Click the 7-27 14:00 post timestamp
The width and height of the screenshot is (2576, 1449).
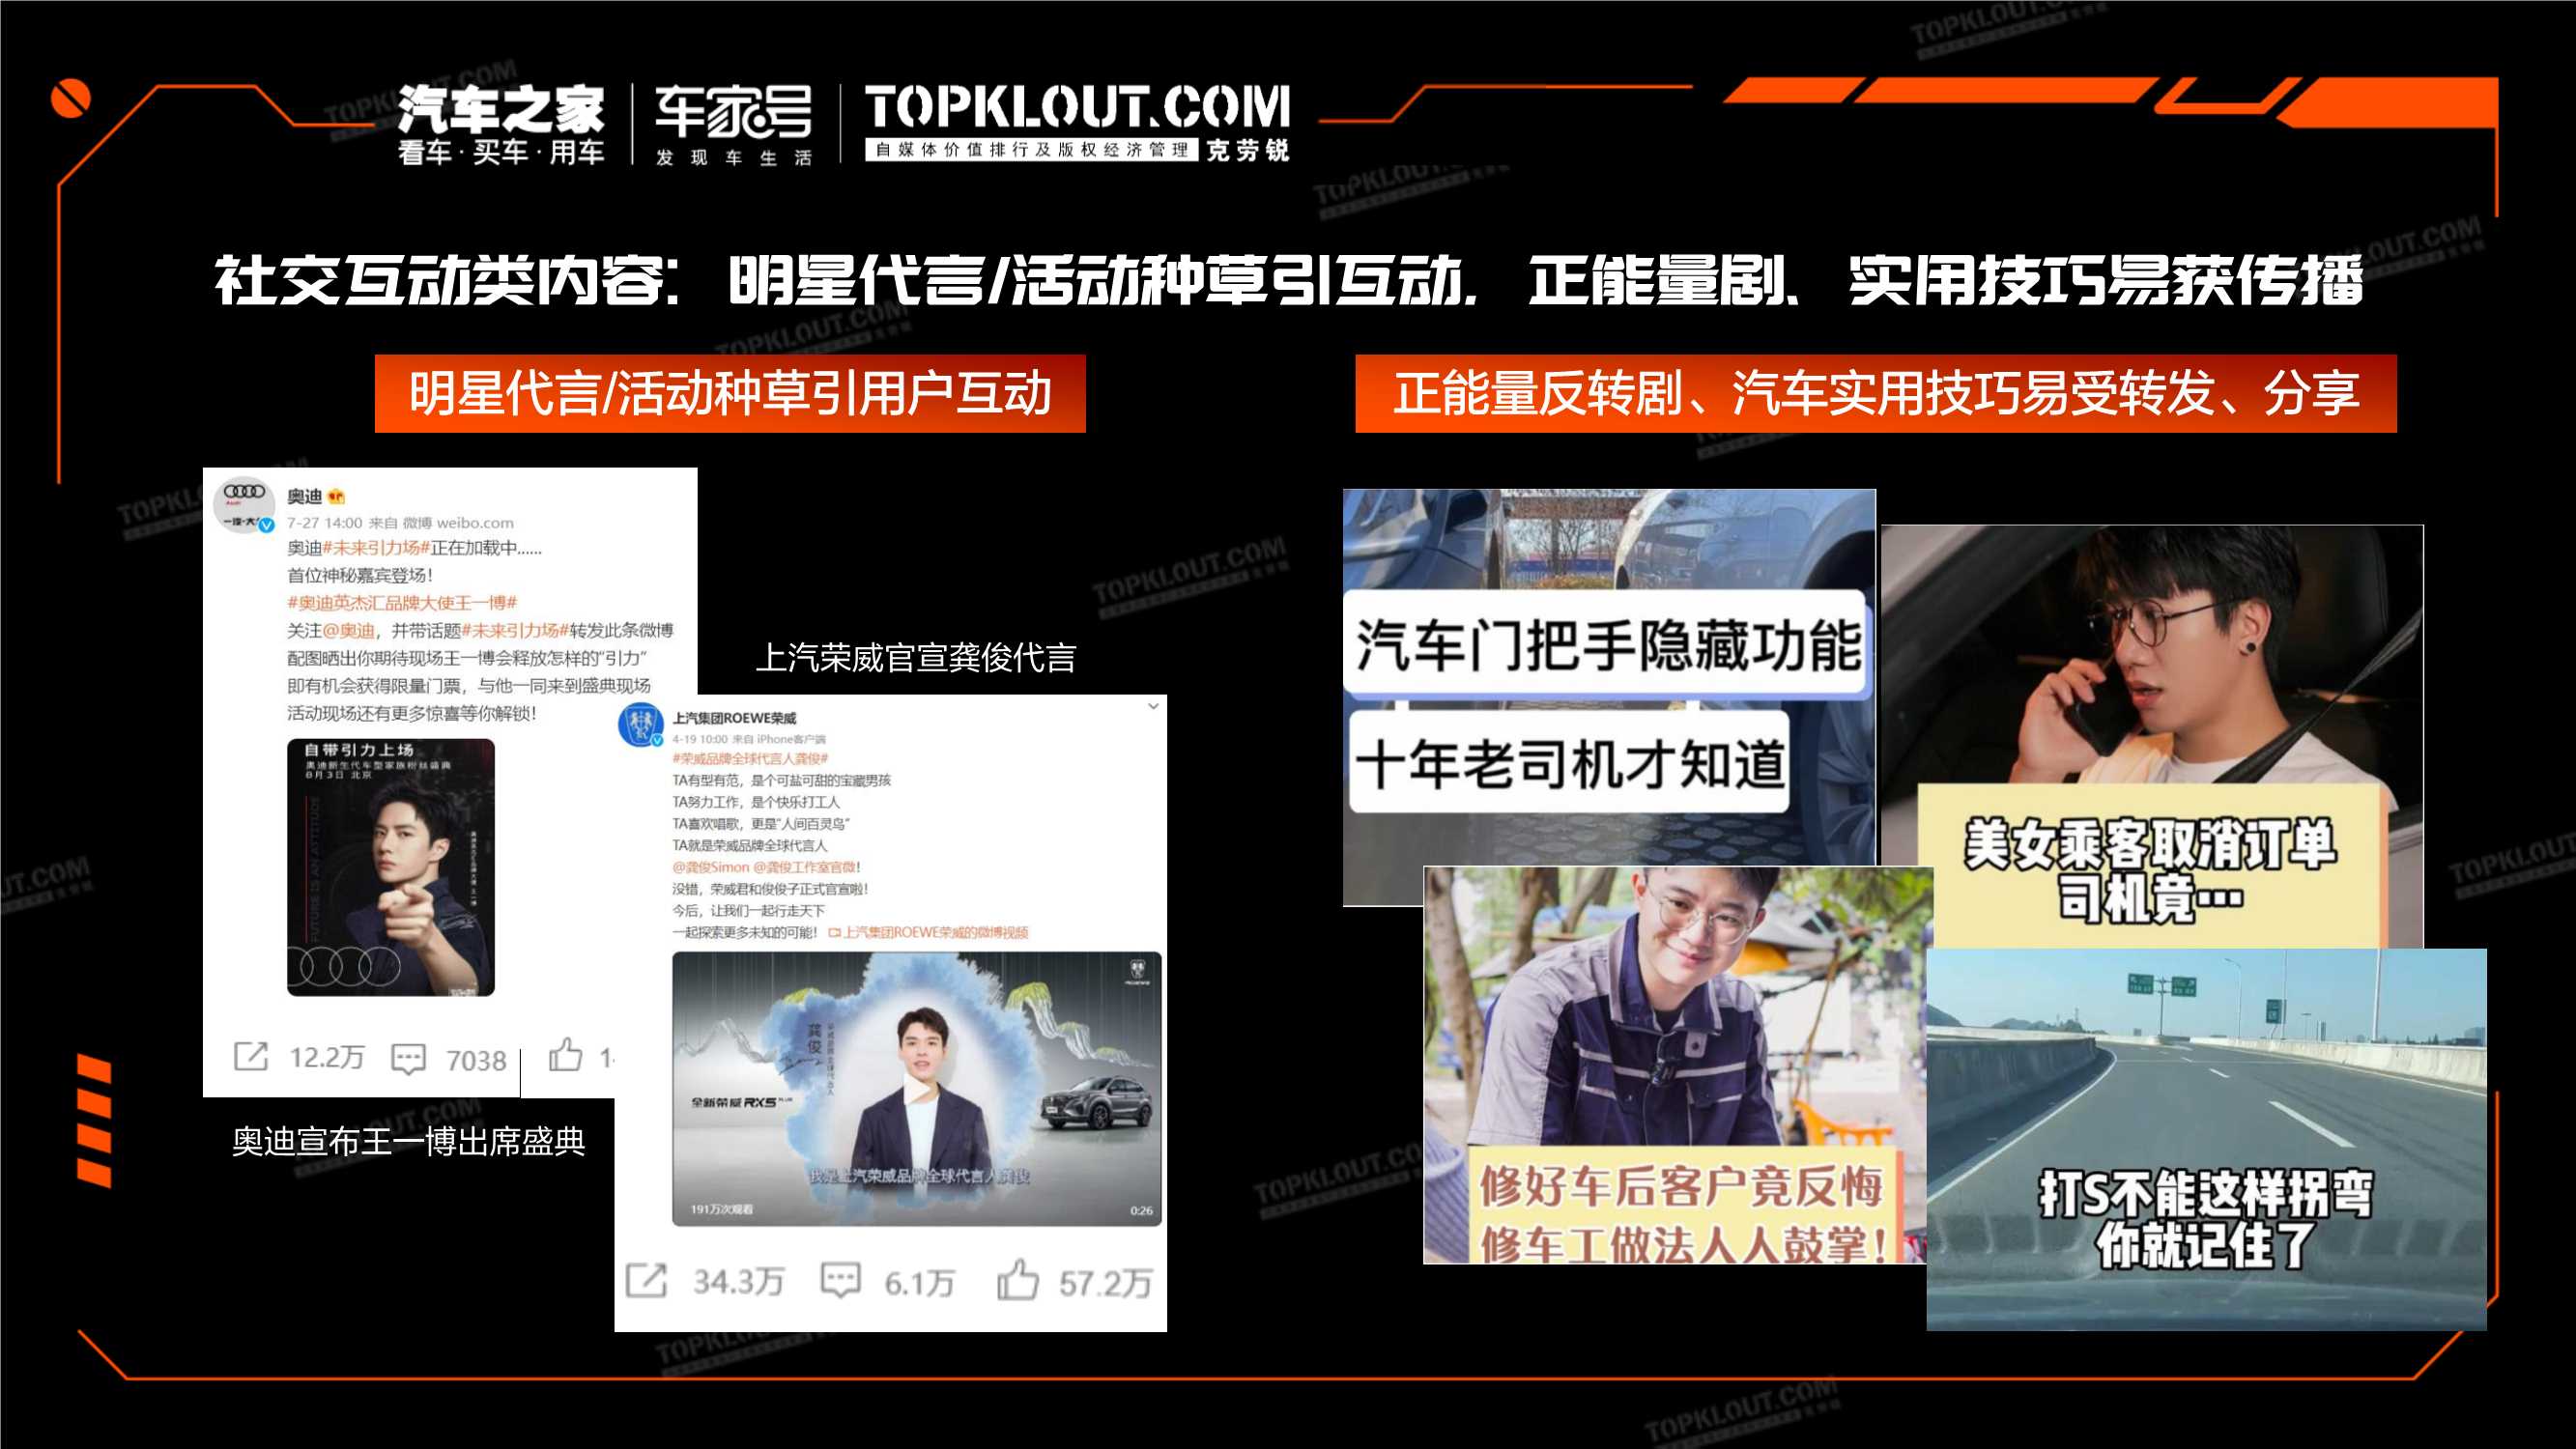[324, 523]
